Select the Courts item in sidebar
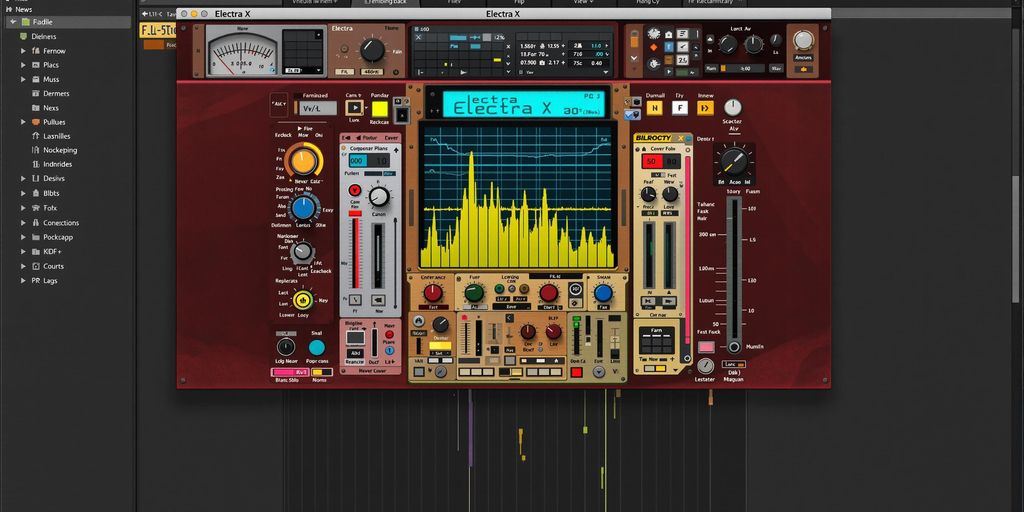Screen dimensions: 1024x512 coord(53,267)
